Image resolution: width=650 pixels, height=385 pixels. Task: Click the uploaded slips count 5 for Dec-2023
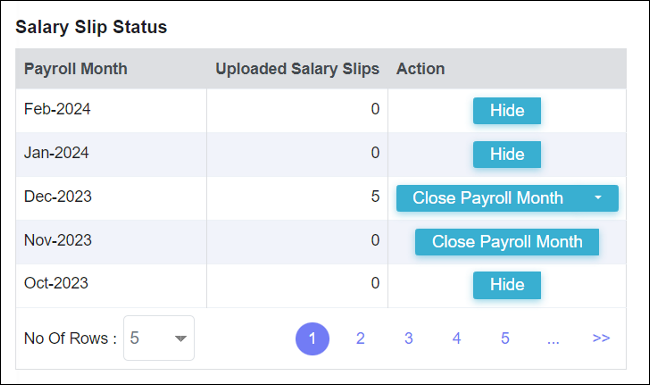[375, 196]
